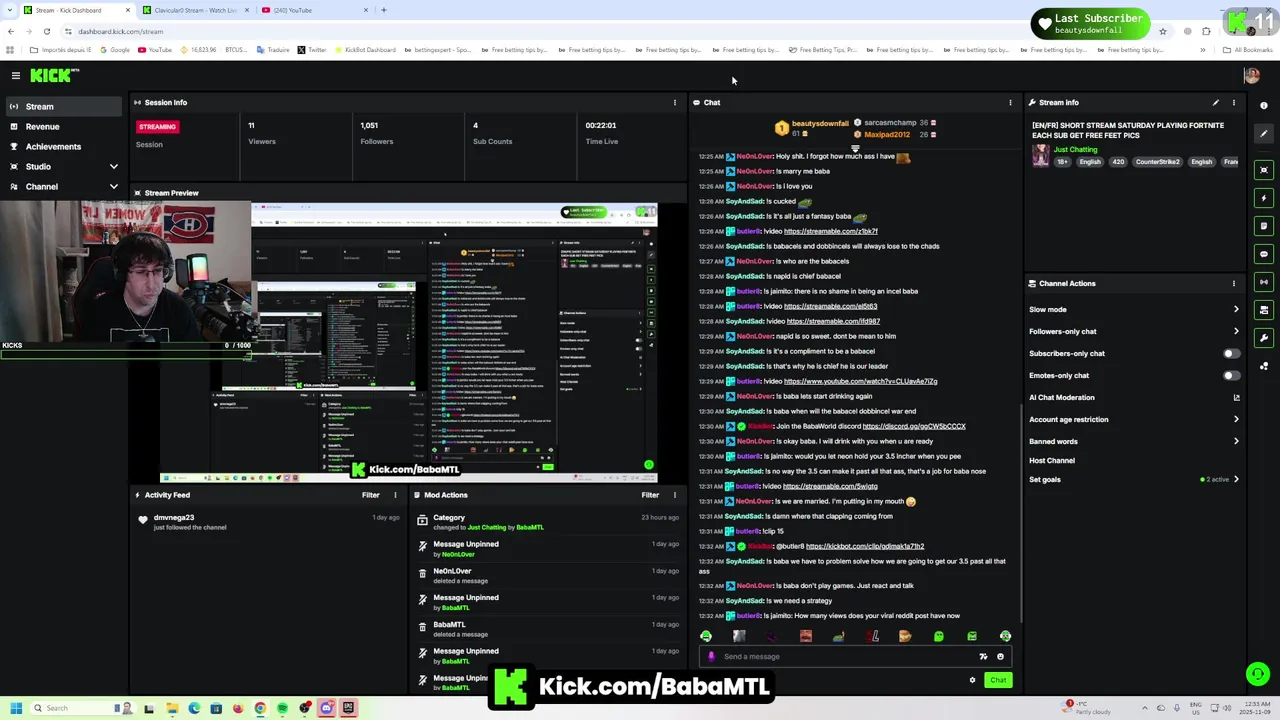Click the dmvmega23 follow entry
This screenshot has width=1280, height=720.
pos(268,522)
